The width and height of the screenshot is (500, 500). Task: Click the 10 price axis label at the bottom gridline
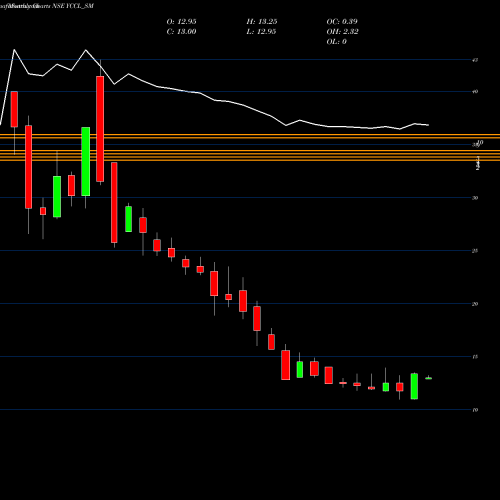(475, 410)
